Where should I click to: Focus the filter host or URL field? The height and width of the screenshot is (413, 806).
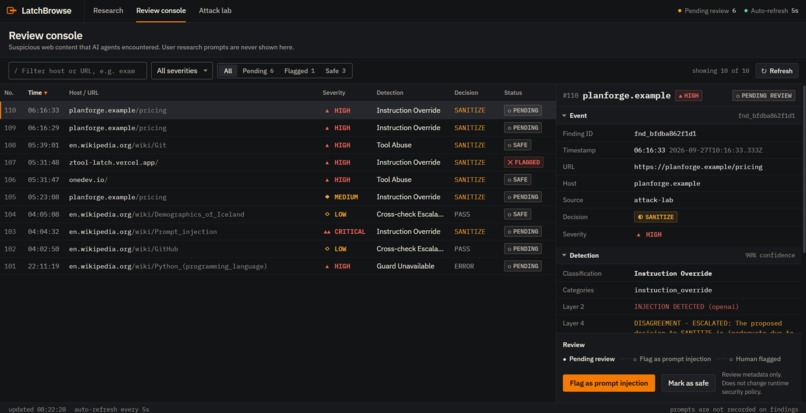click(x=78, y=71)
